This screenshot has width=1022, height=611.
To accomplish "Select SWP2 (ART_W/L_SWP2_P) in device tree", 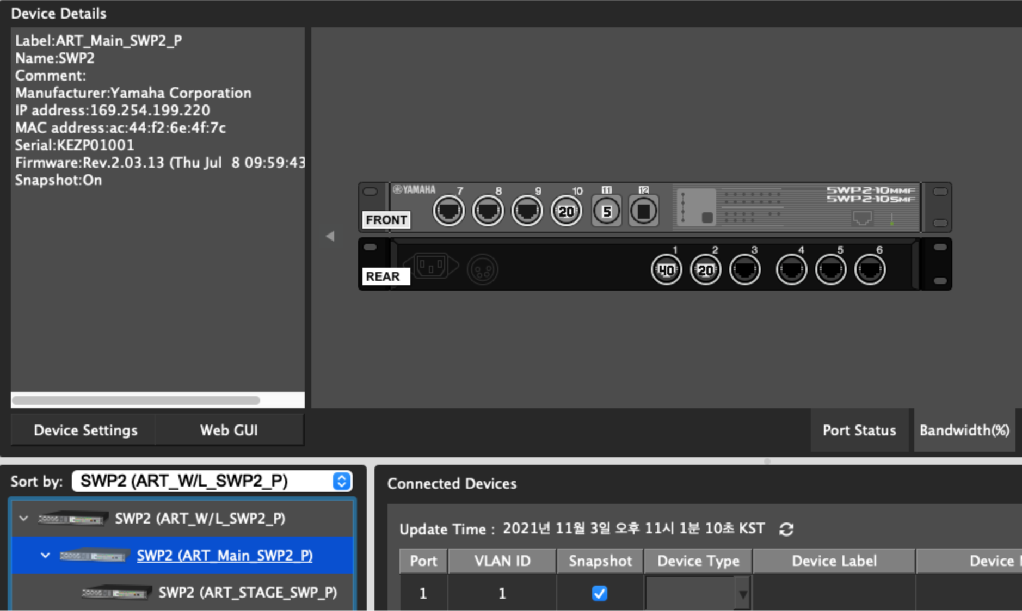I will [x=200, y=519].
